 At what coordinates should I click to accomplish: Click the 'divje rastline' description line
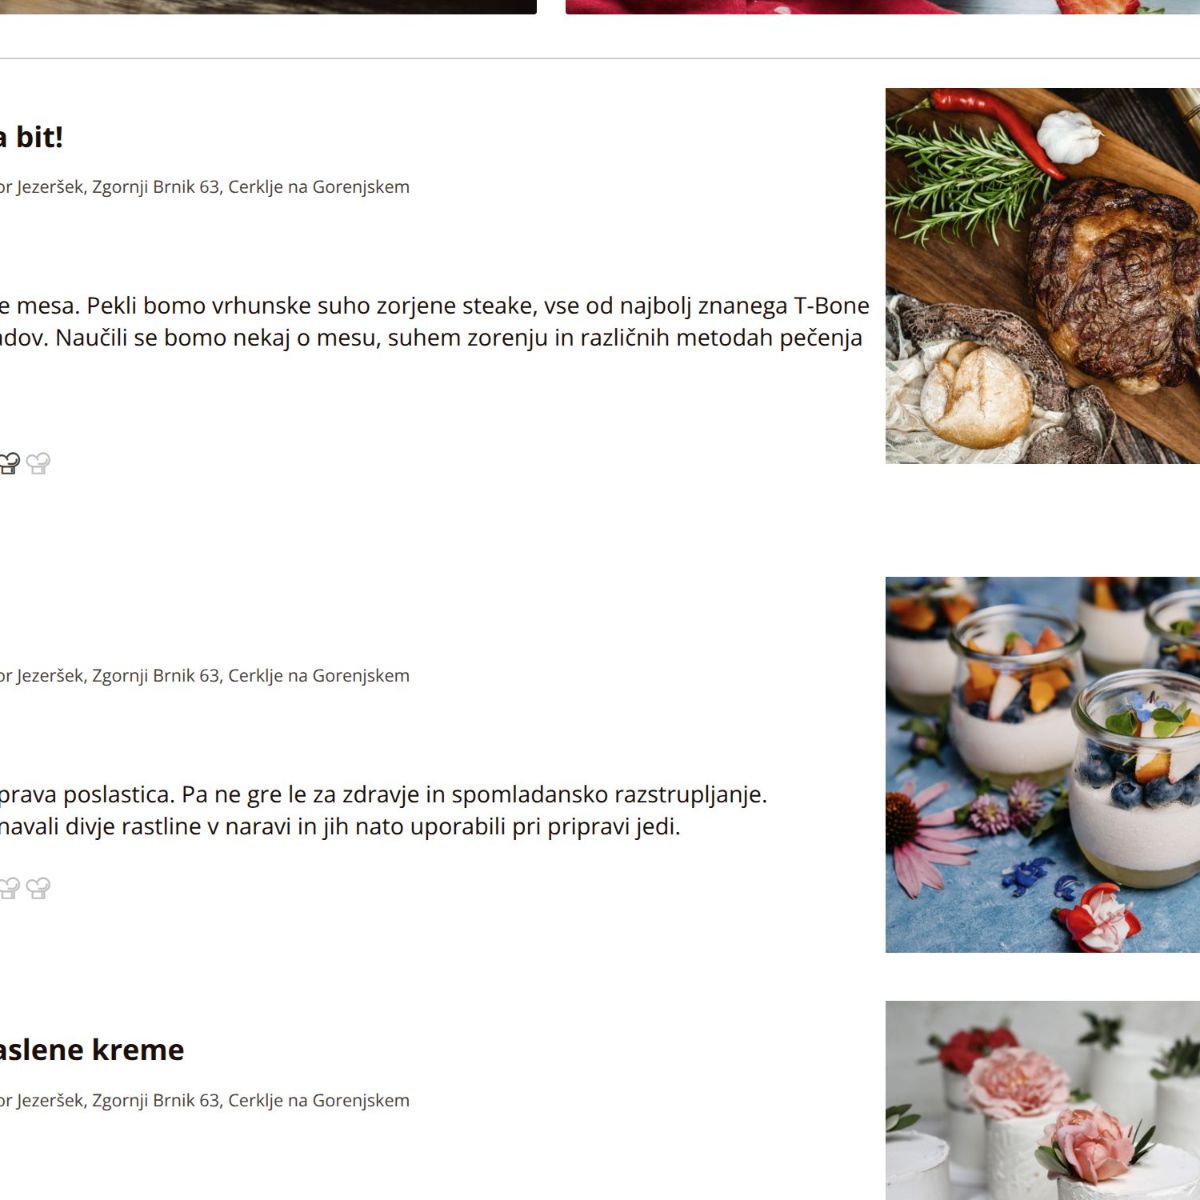(x=340, y=827)
